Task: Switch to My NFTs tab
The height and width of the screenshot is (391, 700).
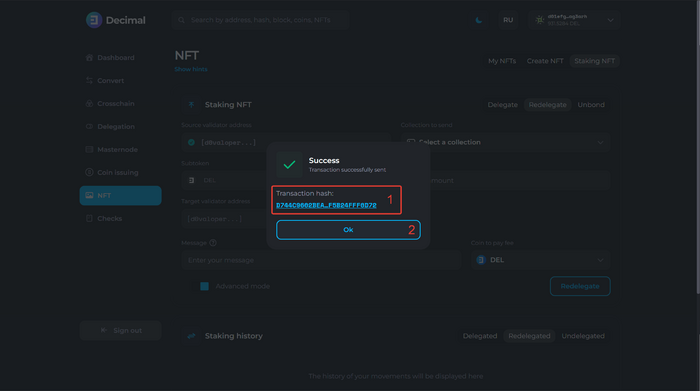Action: coord(502,61)
